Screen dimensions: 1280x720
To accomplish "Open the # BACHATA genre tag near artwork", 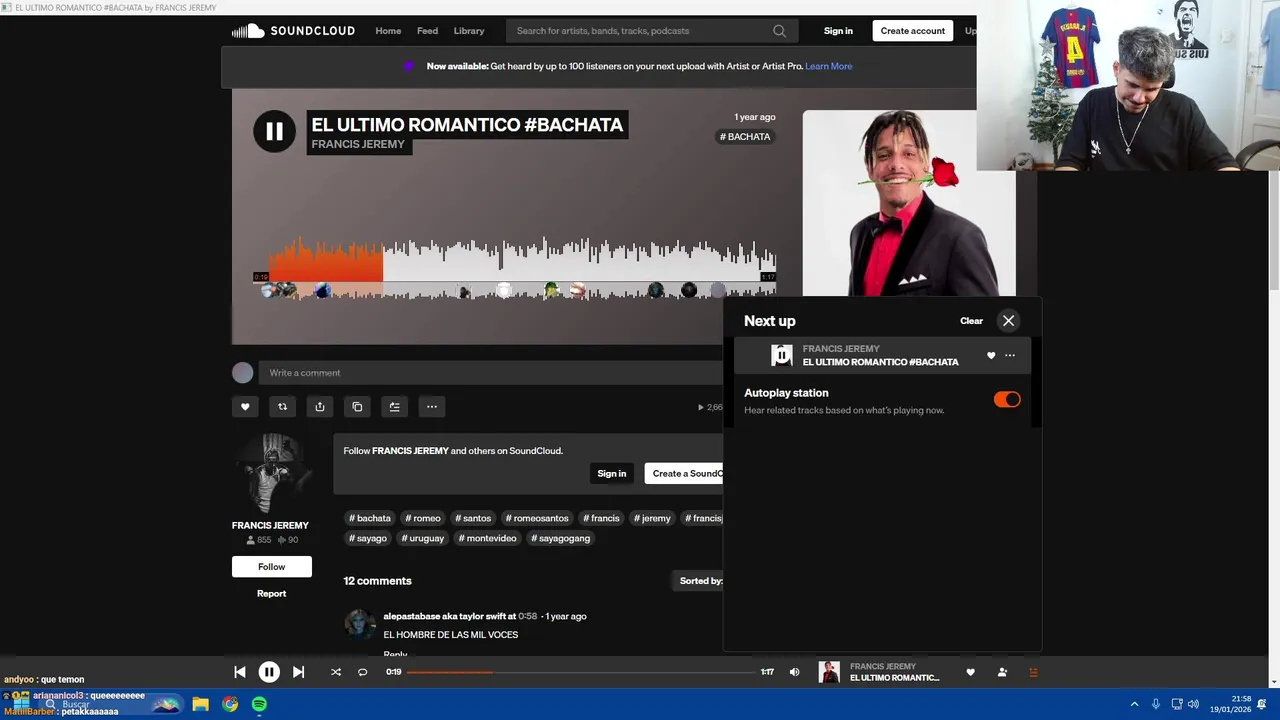I will point(745,137).
